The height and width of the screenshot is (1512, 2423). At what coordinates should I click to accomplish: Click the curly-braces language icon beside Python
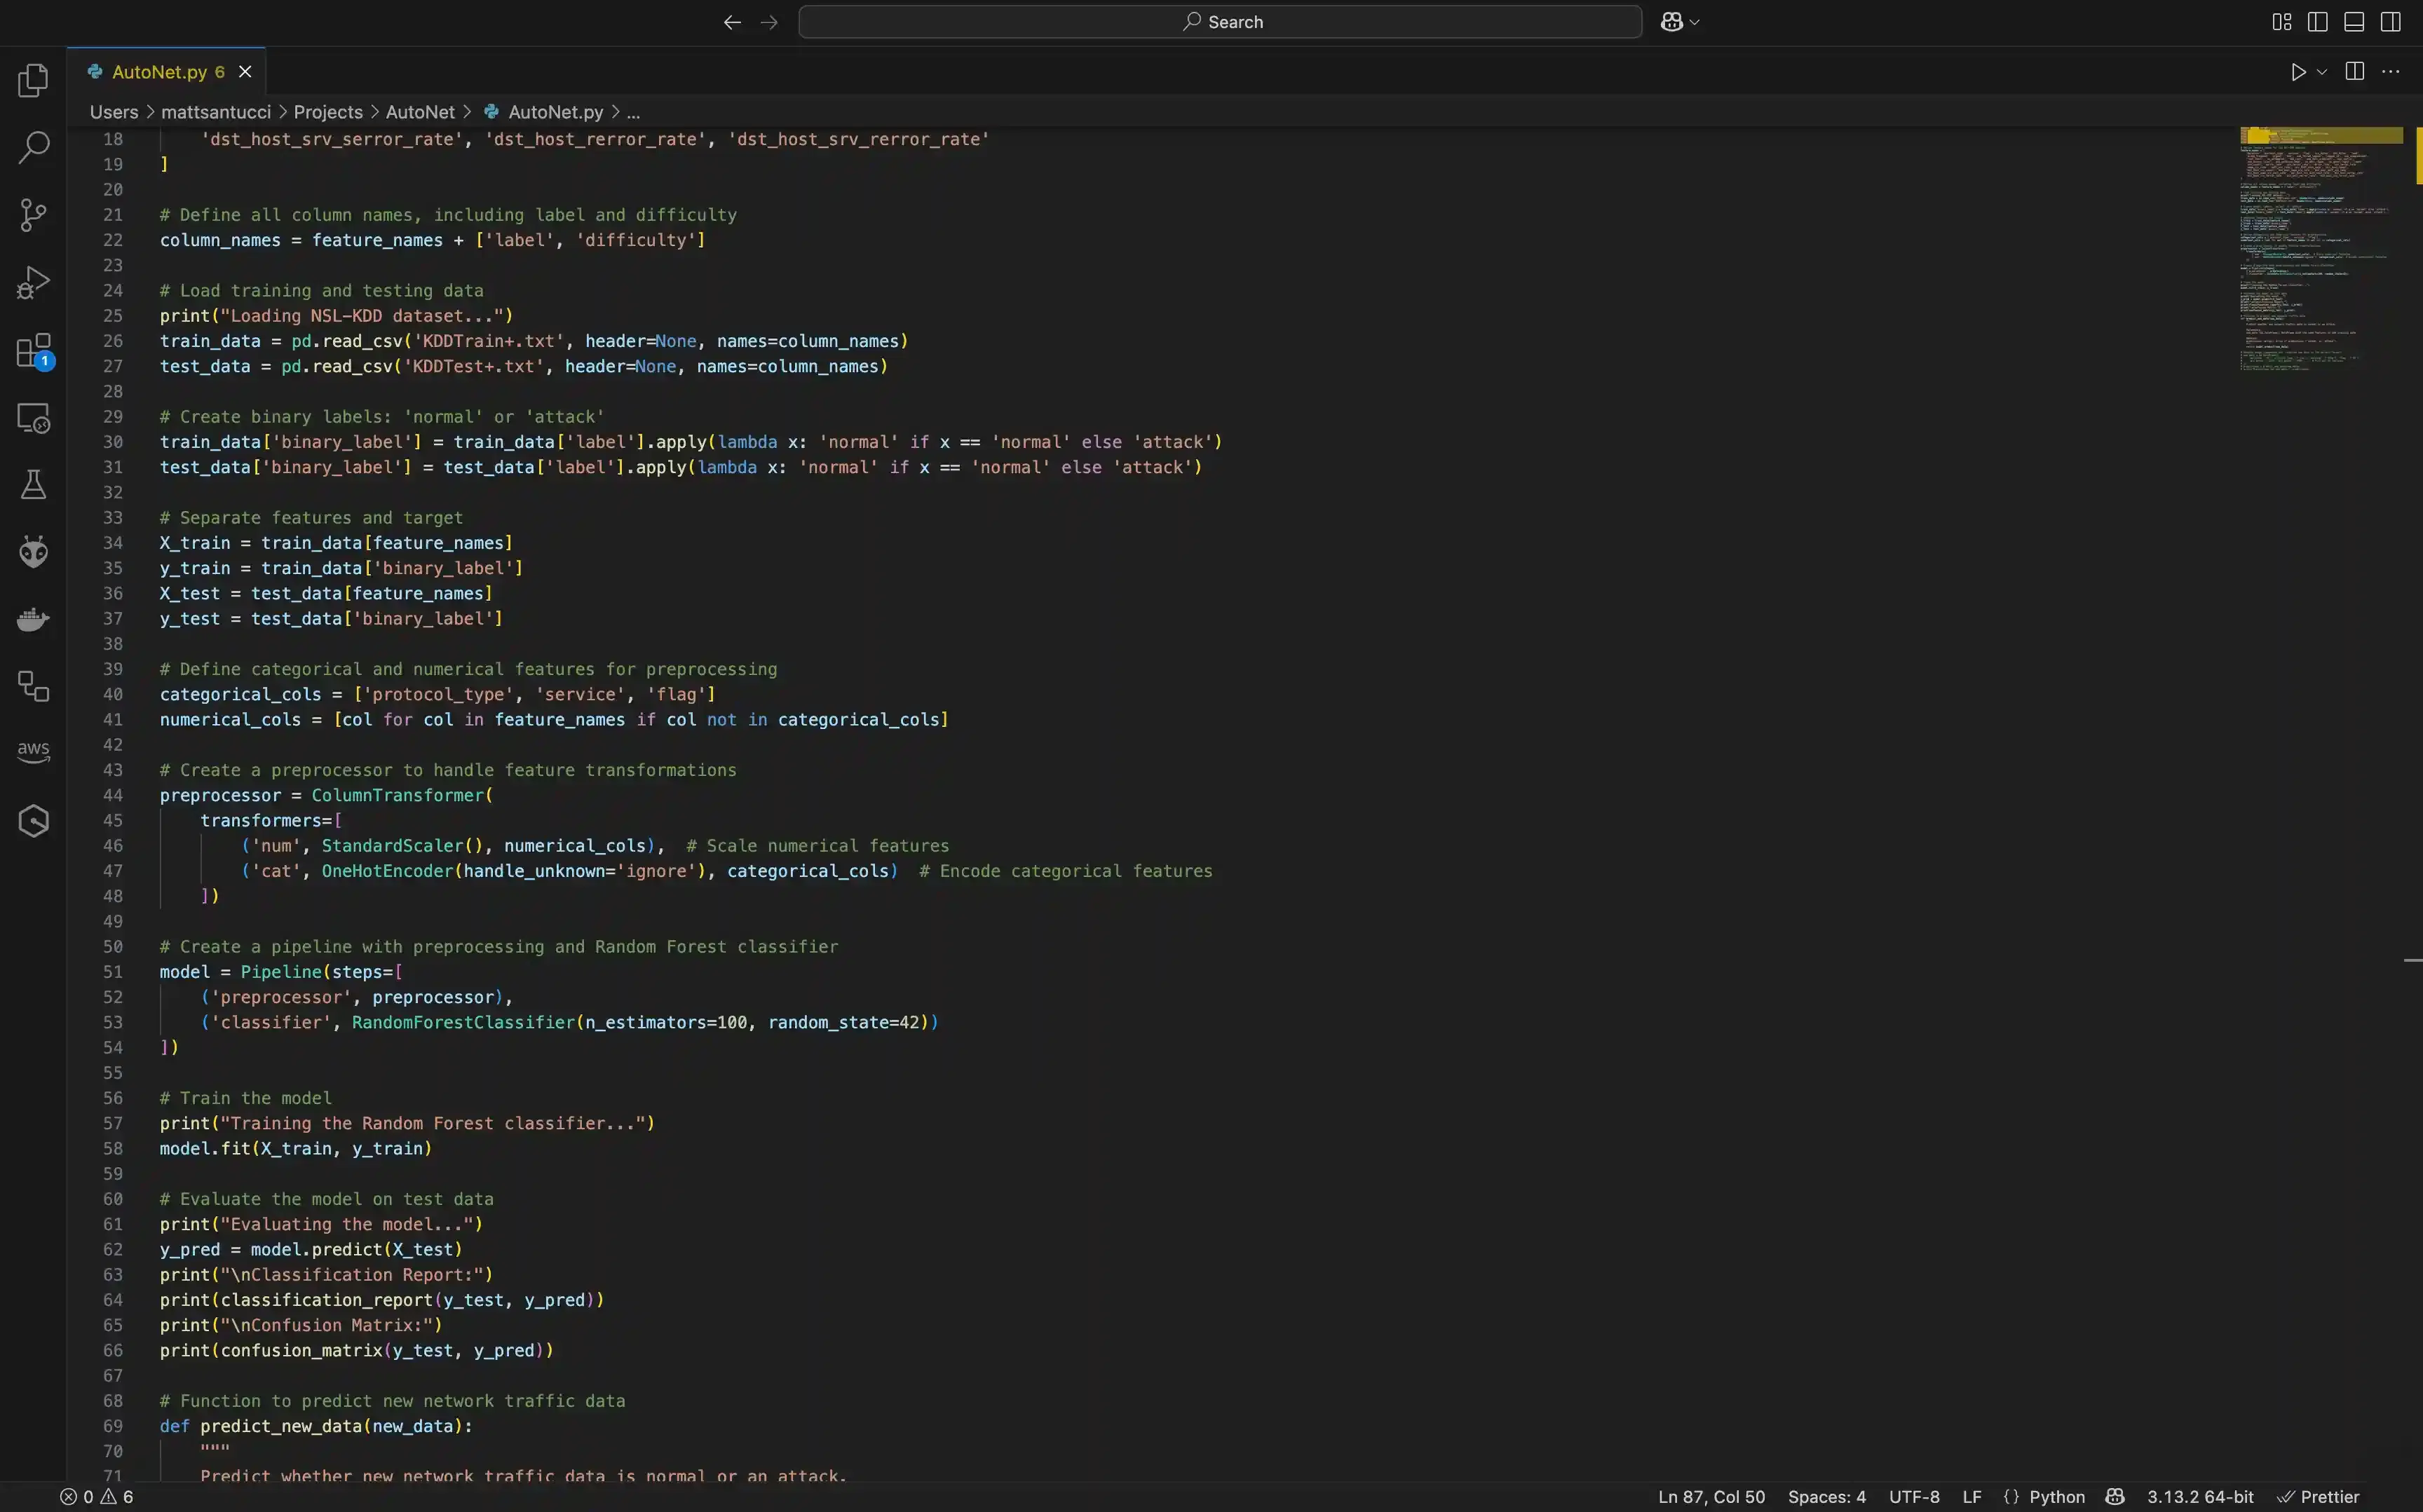[2011, 1497]
